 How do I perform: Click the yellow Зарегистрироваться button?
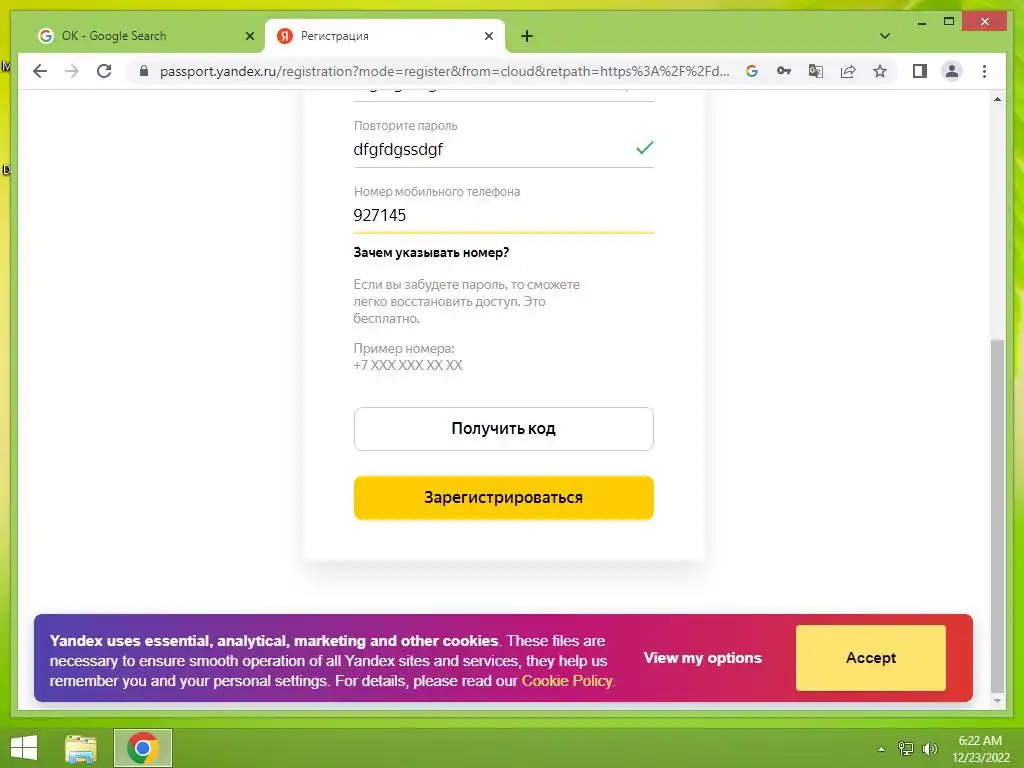click(x=504, y=498)
